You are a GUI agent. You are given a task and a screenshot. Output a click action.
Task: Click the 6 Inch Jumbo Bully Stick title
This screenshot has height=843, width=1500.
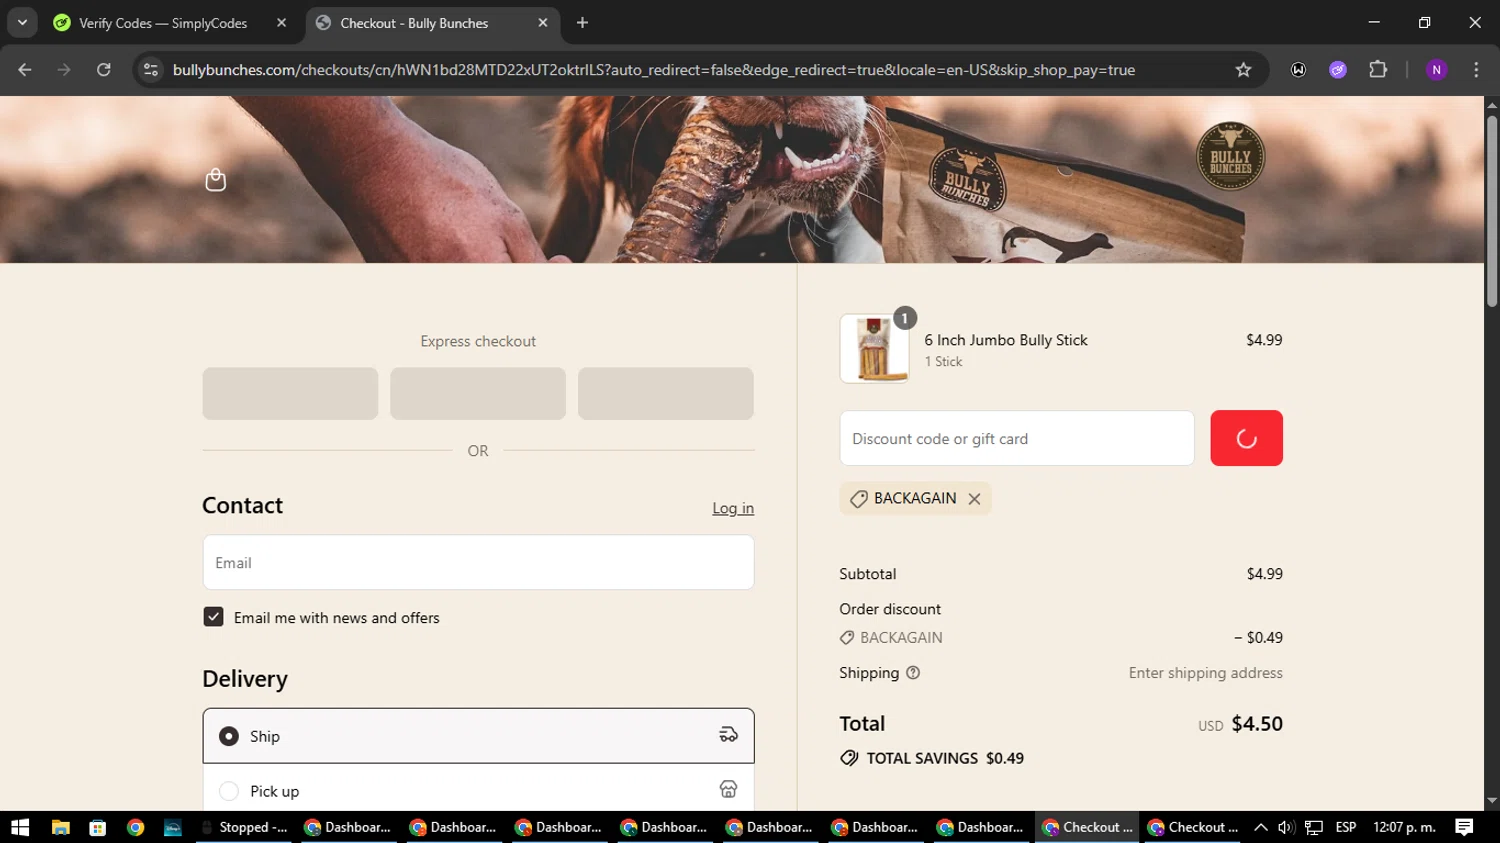pyautogui.click(x=1006, y=340)
